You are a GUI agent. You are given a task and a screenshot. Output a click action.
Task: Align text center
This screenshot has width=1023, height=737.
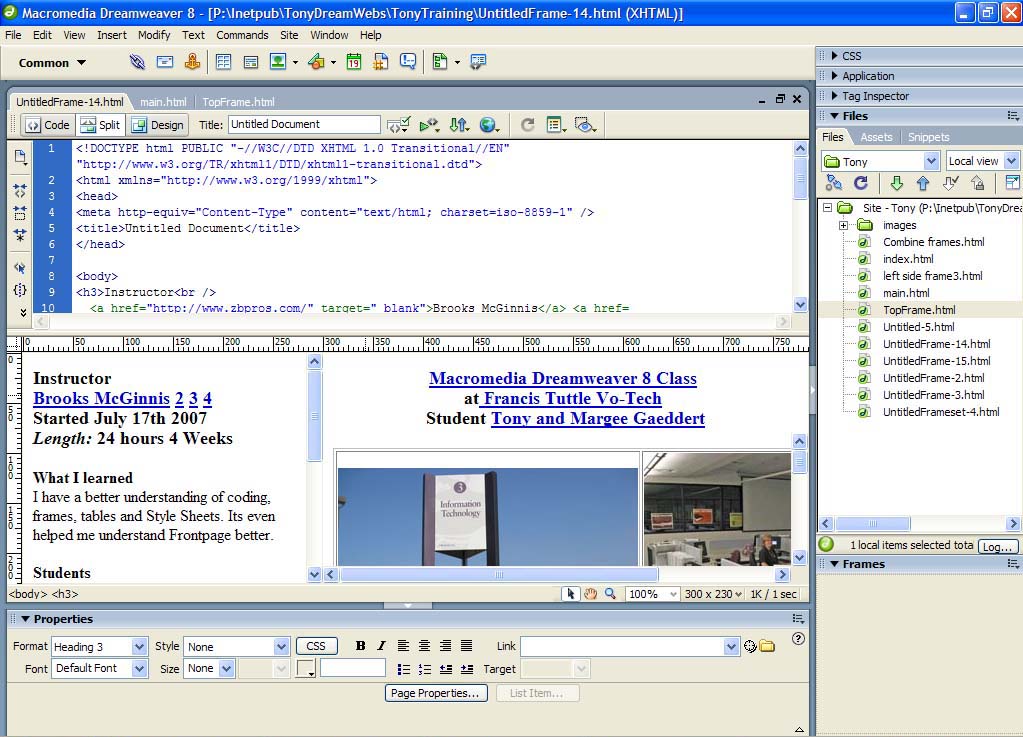(x=424, y=646)
